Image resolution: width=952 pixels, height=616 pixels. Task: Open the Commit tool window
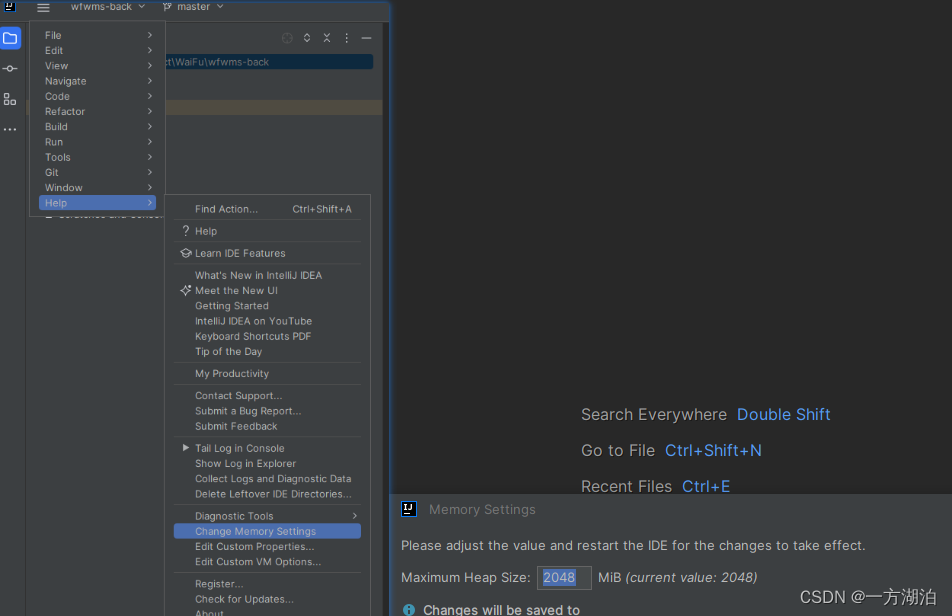pyautogui.click(x=10, y=69)
